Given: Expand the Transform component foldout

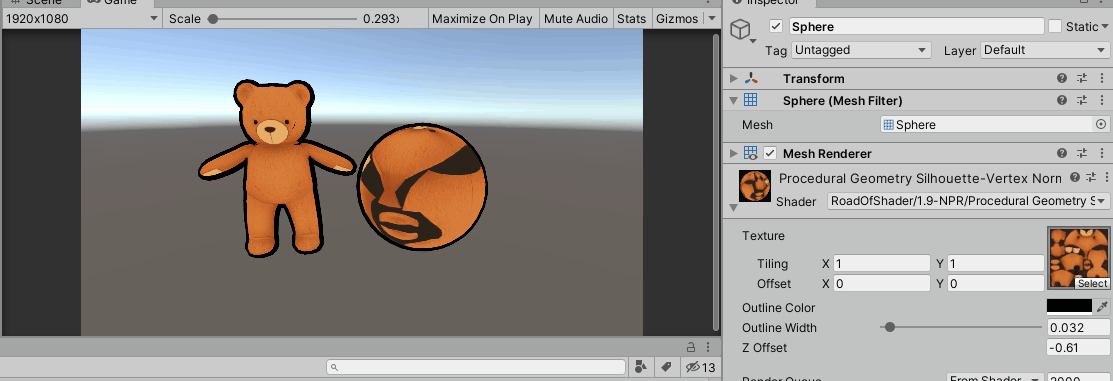Looking at the screenshot, I should click(x=734, y=78).
